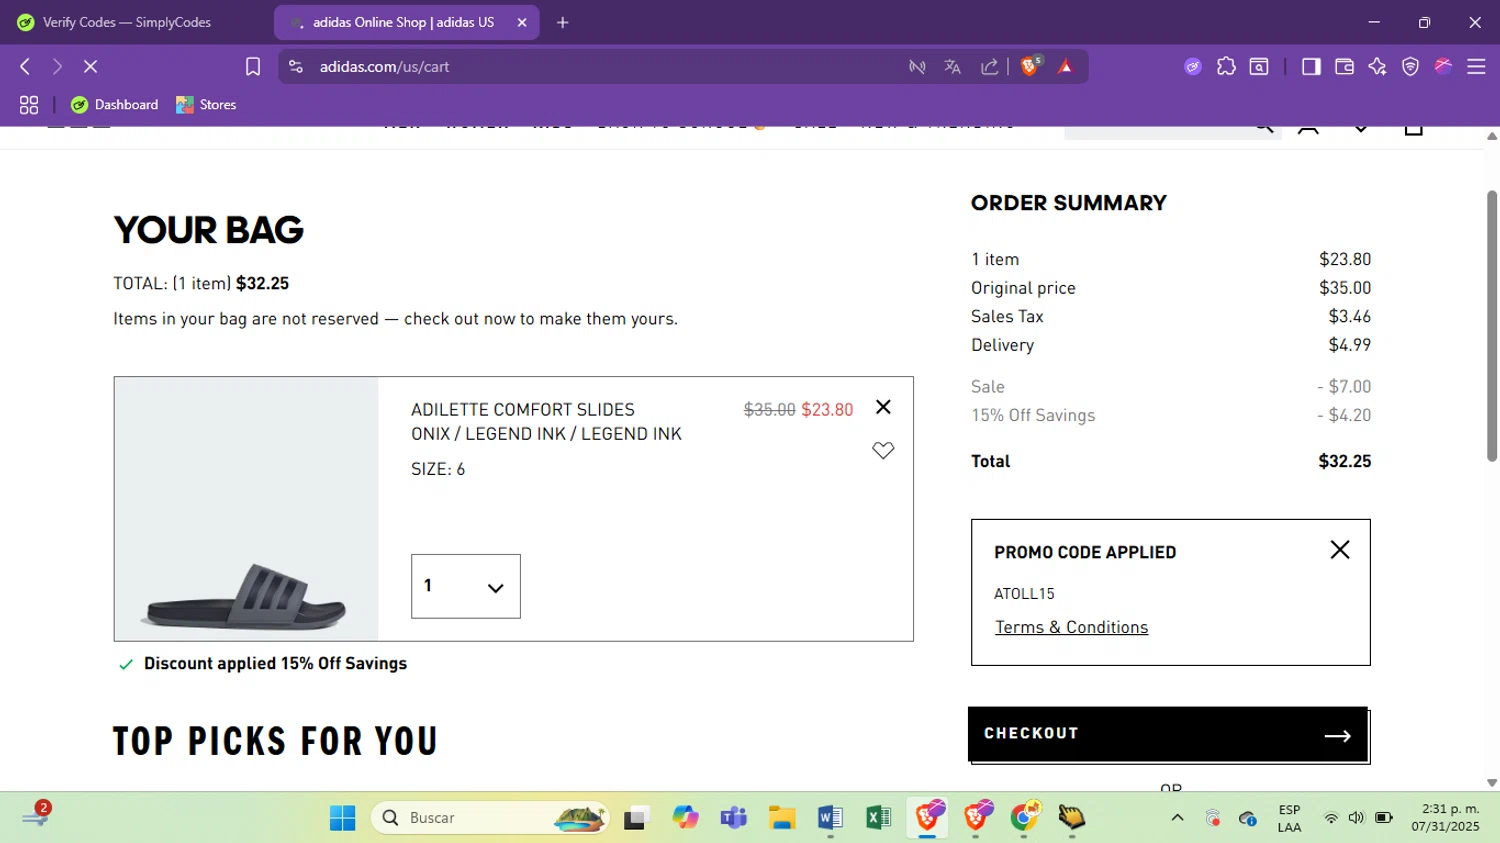Open the clock showing 2:31 p. m.
Viewport: 1500px width, 843px height.
tap(1445, 818)
